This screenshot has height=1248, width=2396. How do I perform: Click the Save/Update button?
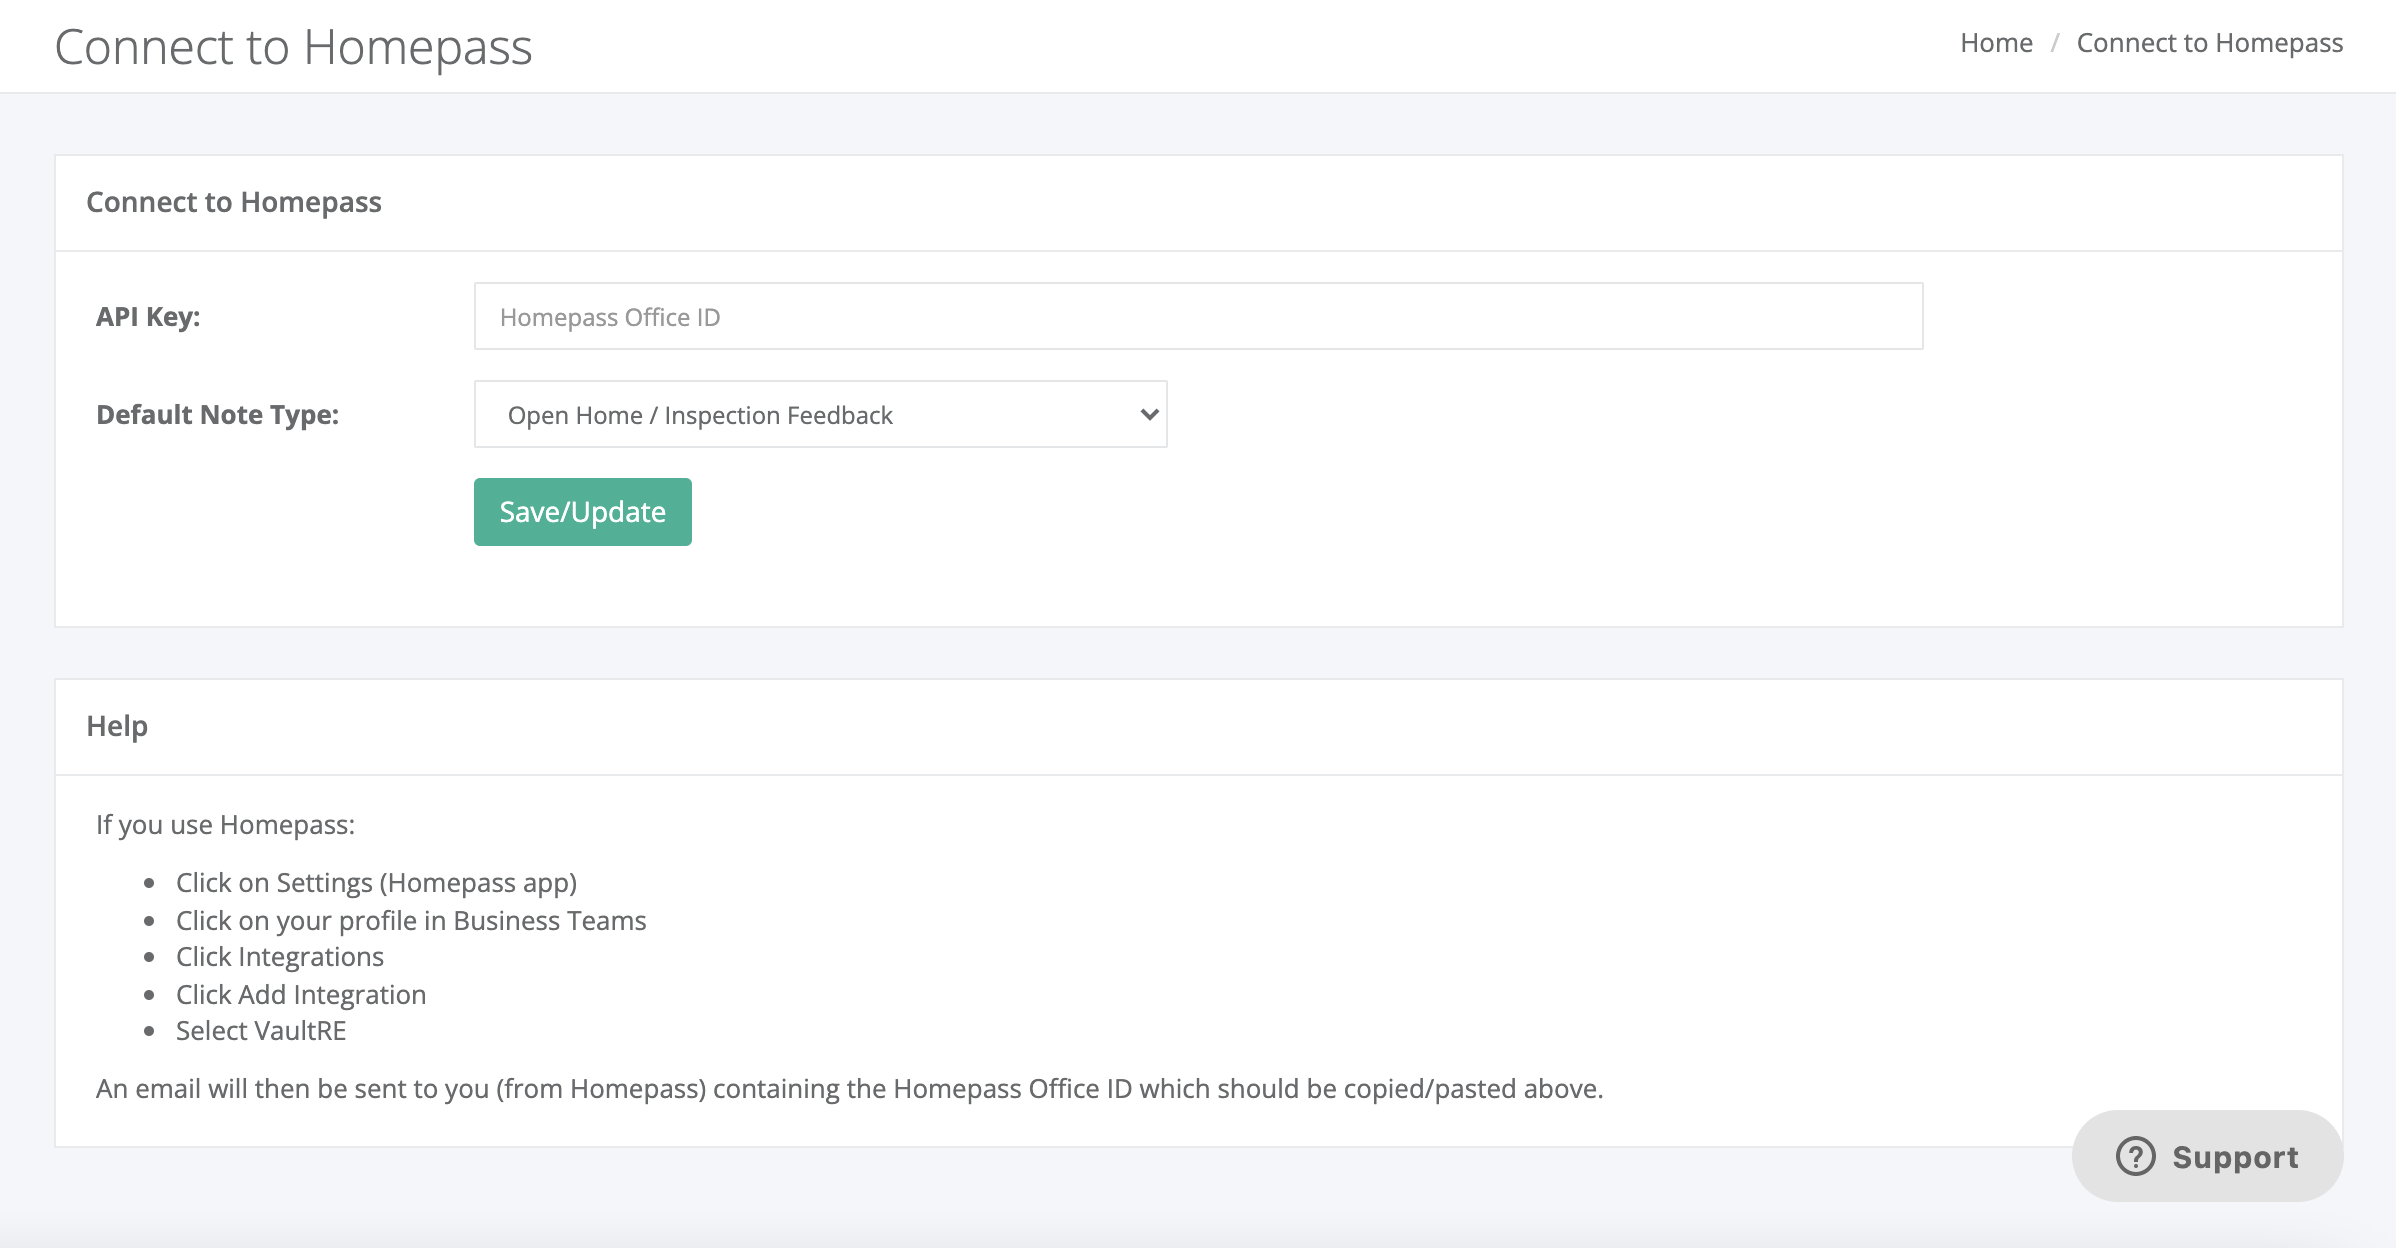[582, 512]
